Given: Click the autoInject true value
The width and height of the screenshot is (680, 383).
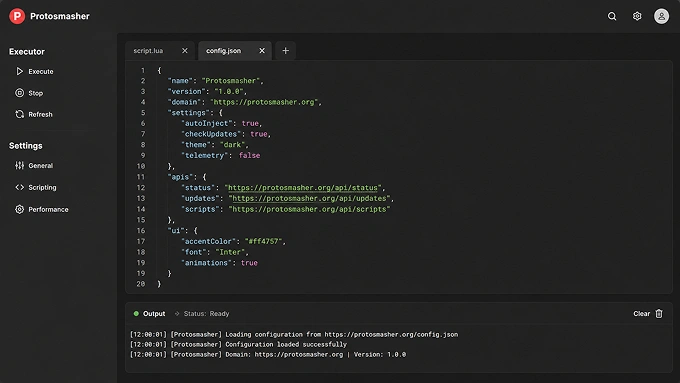Looking at the screenshot, I should tap(250, 123).
